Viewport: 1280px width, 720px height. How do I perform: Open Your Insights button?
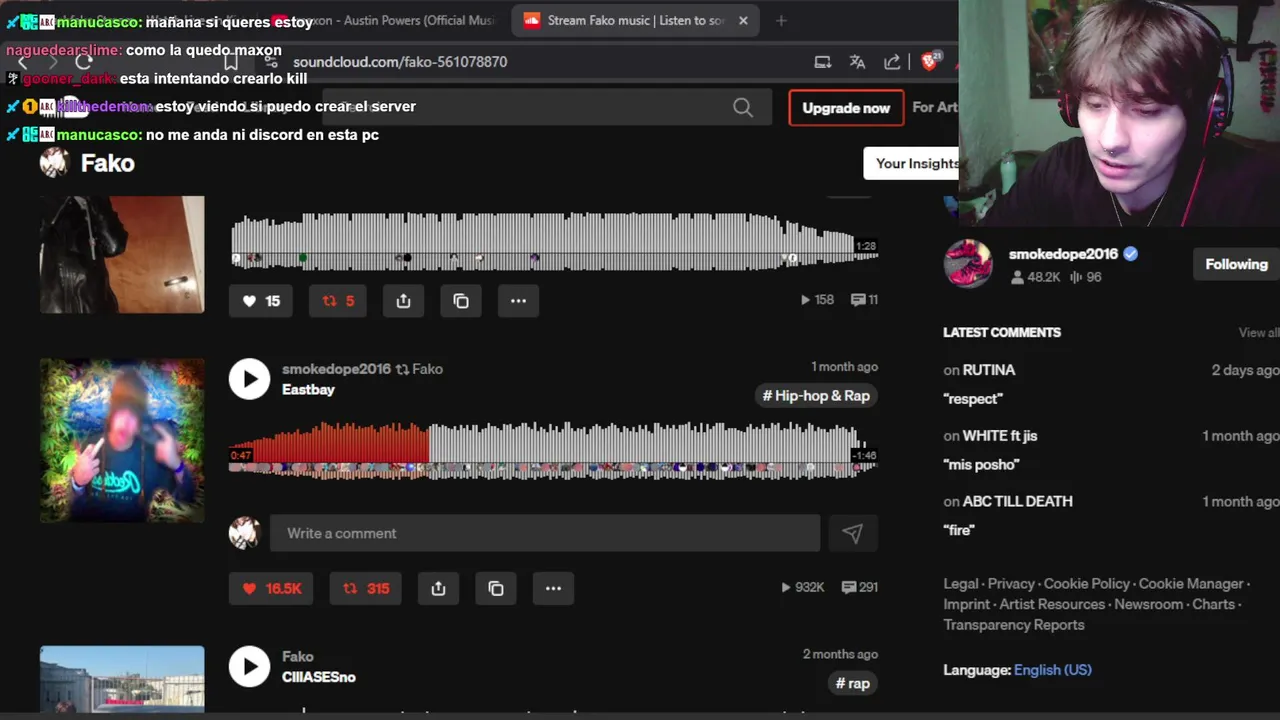pyautogui.click(x=911, y=163)
